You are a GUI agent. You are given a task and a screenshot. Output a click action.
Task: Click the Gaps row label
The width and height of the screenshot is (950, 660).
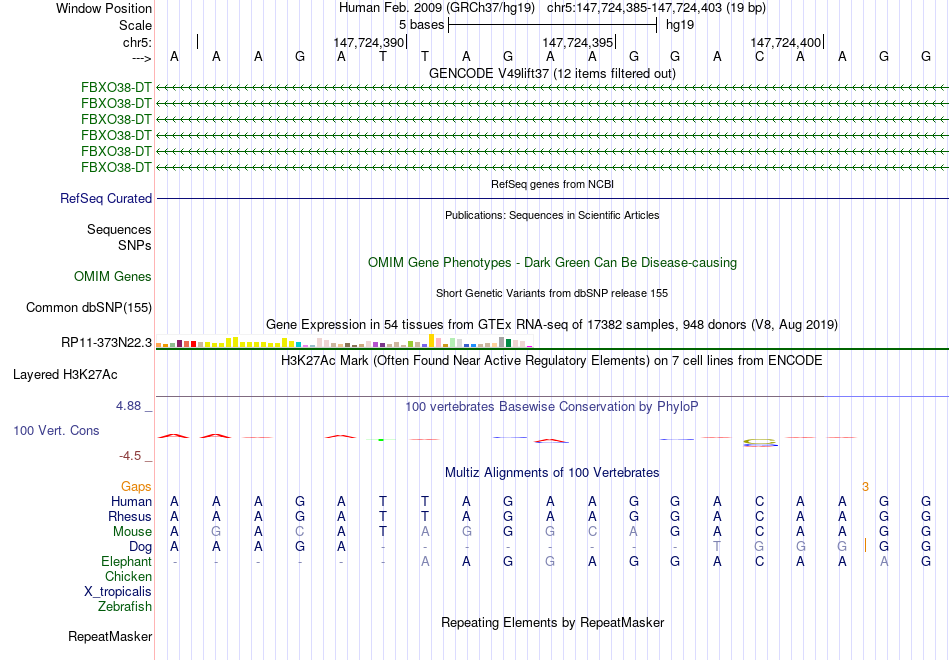tap(136, 487)
